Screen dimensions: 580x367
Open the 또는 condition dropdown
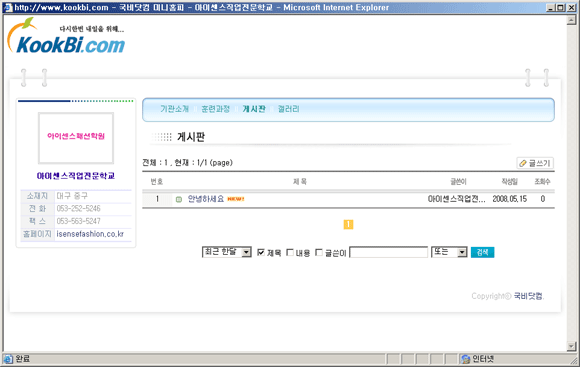click(x=449, y=252)
